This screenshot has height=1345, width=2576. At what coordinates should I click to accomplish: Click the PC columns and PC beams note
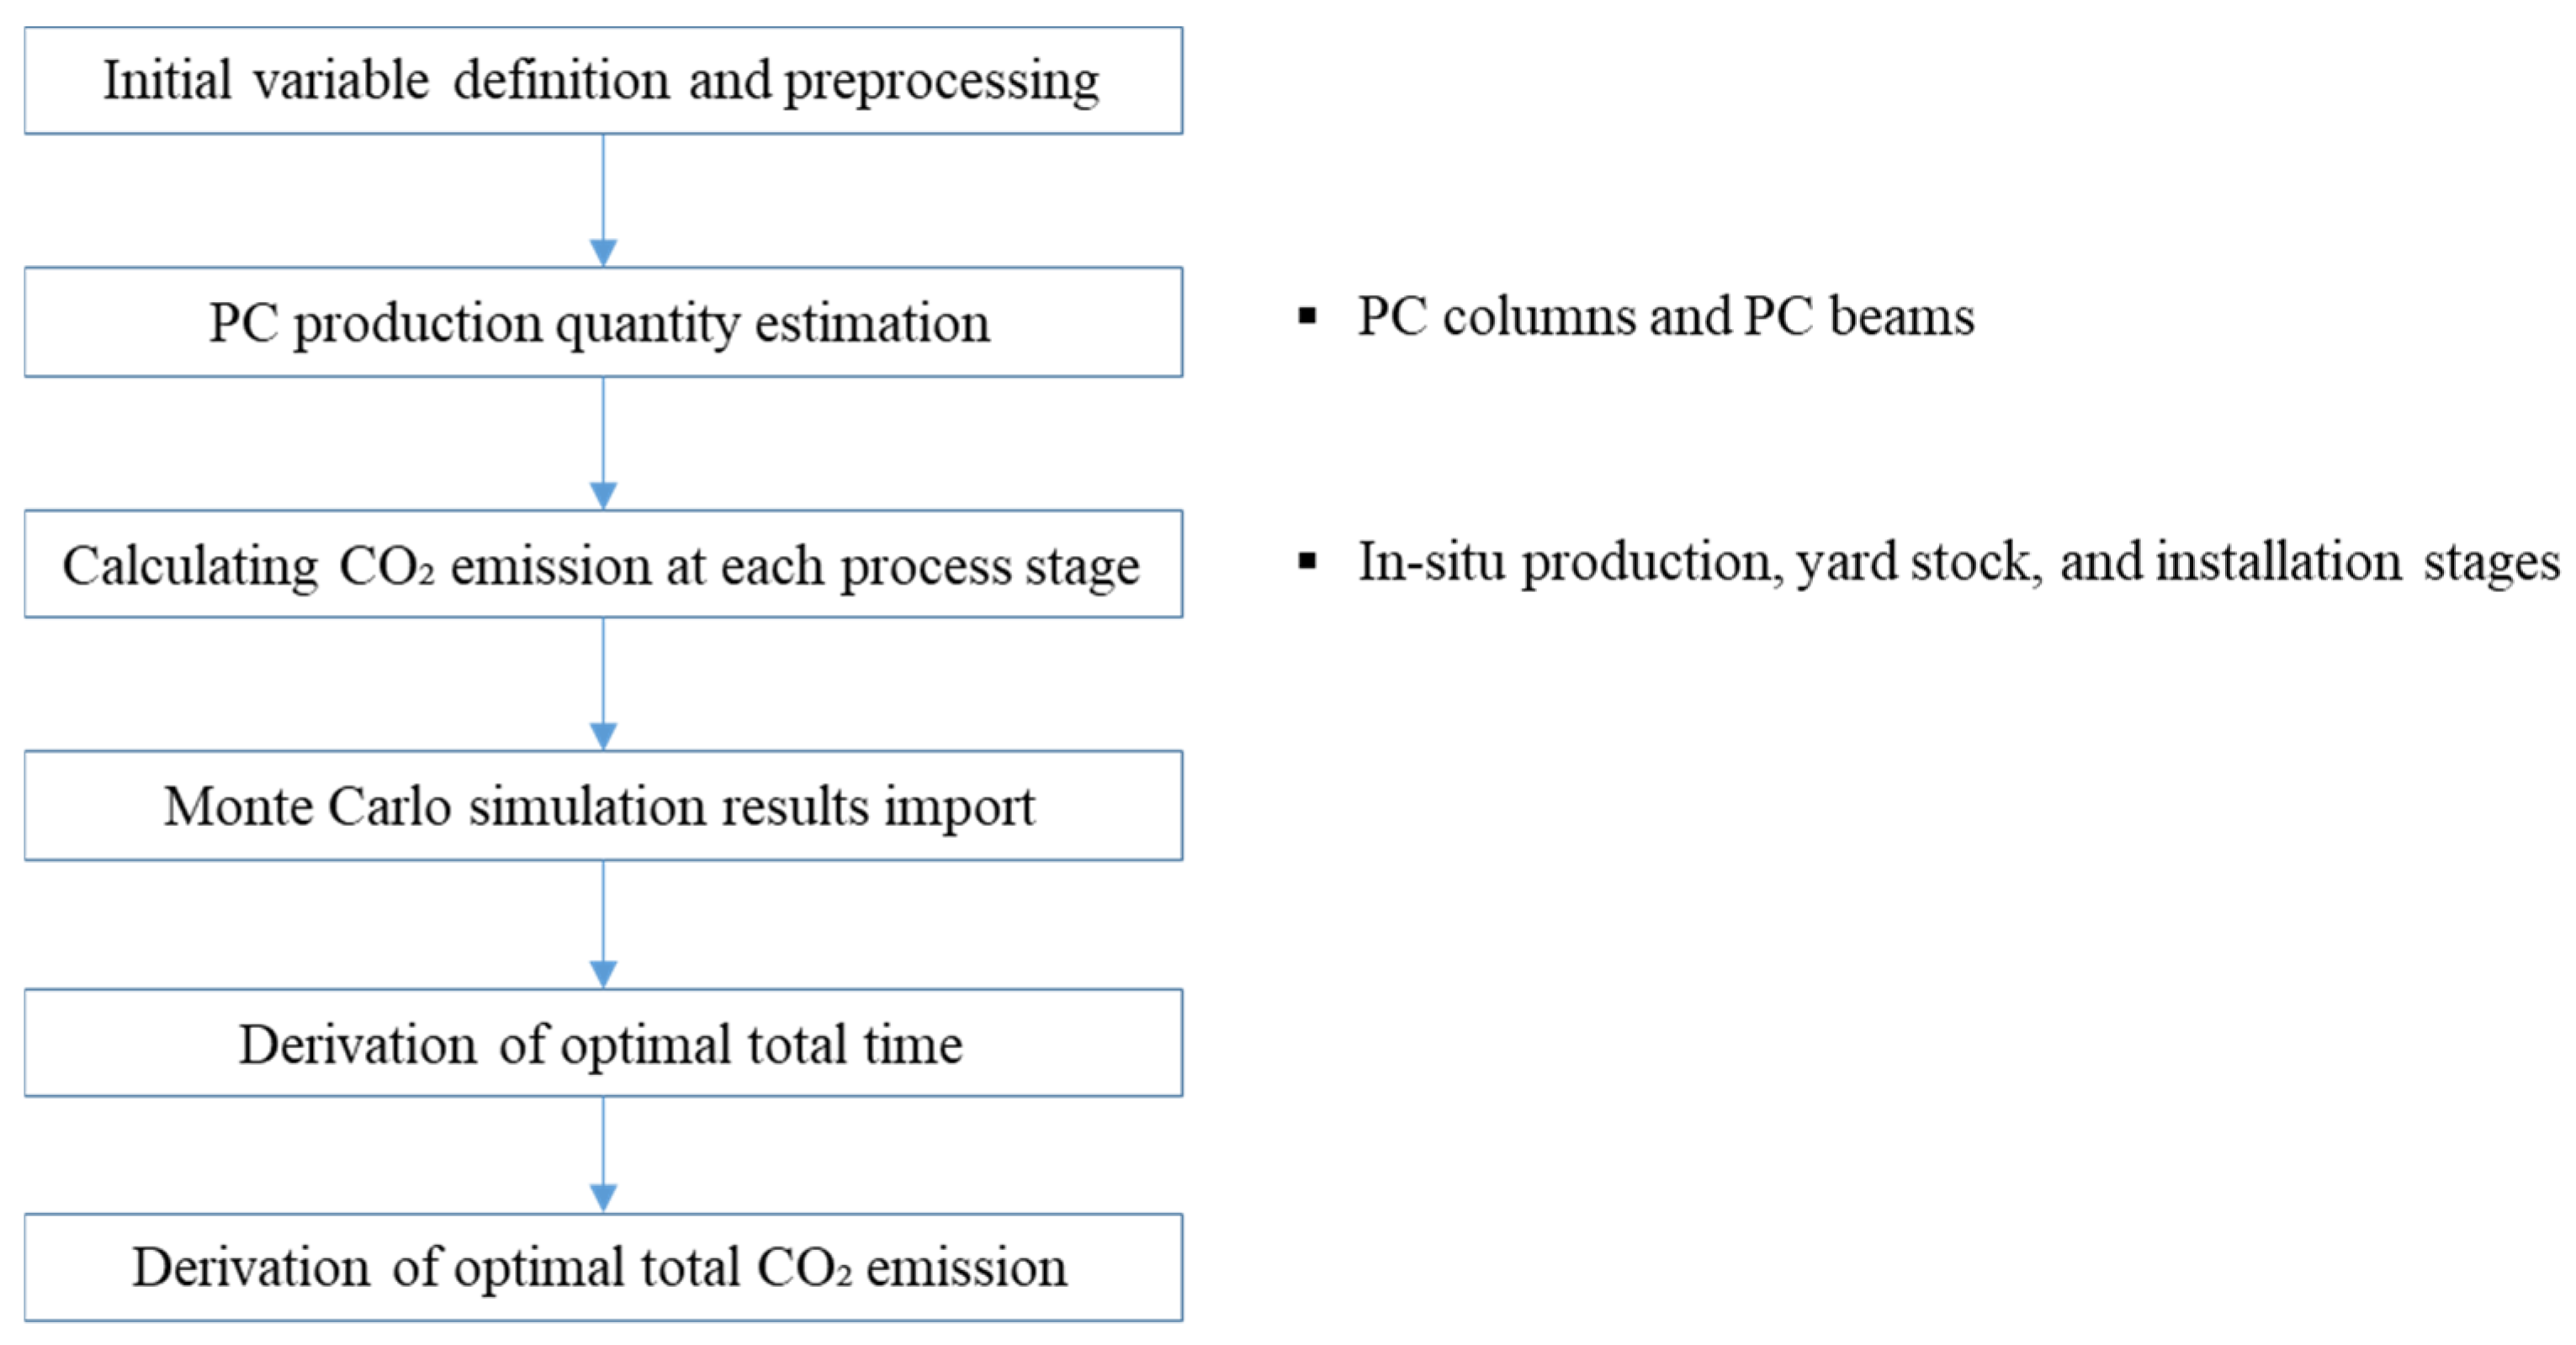pyautogui.click(x=1665, y=317)
